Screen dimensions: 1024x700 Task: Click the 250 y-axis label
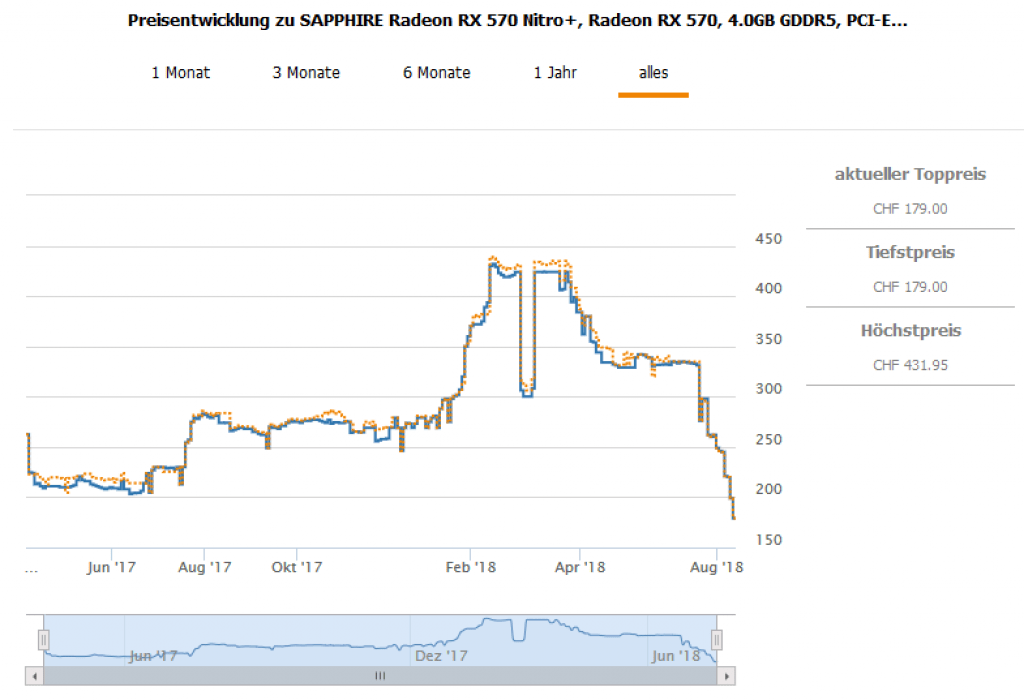coord(769,439)
